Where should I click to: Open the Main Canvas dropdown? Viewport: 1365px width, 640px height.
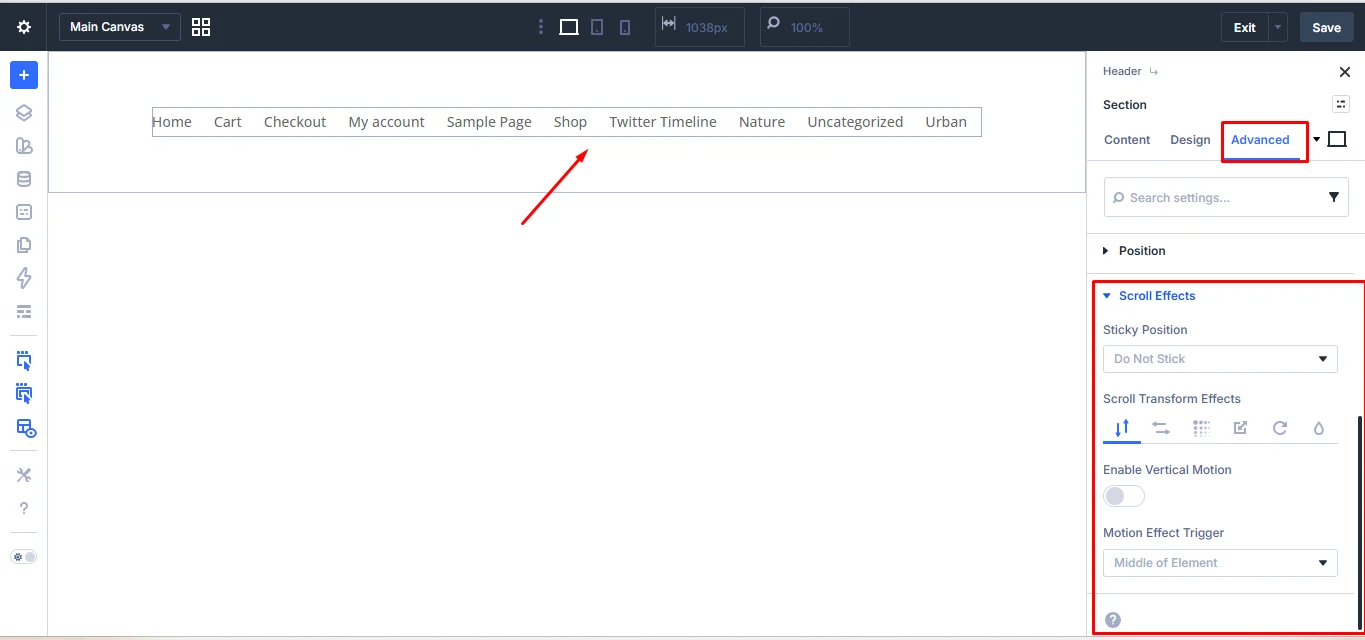click(x=120, y=27)
